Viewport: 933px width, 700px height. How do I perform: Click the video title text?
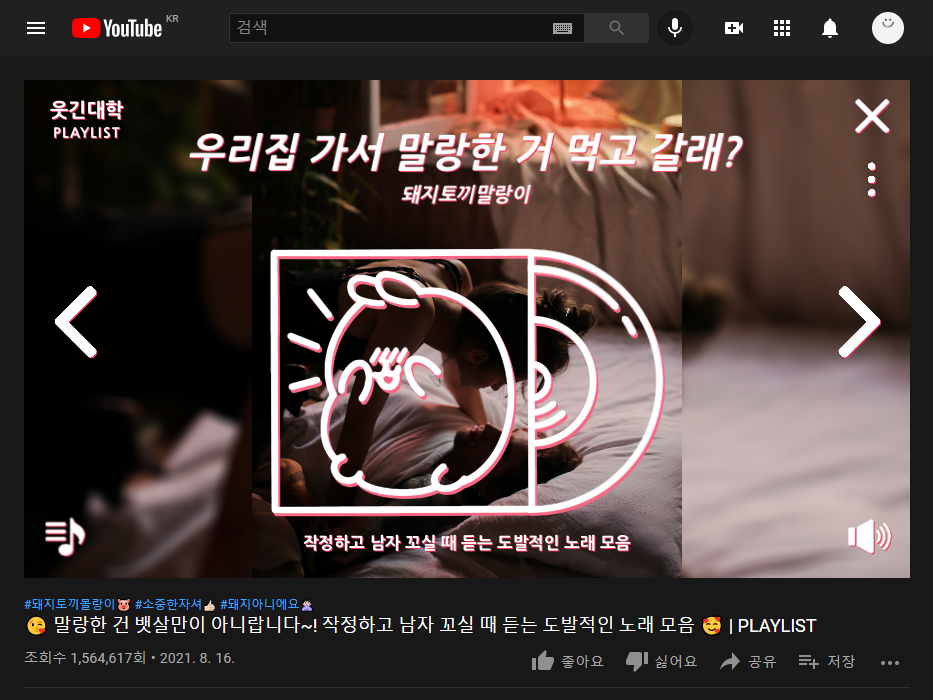pos(421,625)
